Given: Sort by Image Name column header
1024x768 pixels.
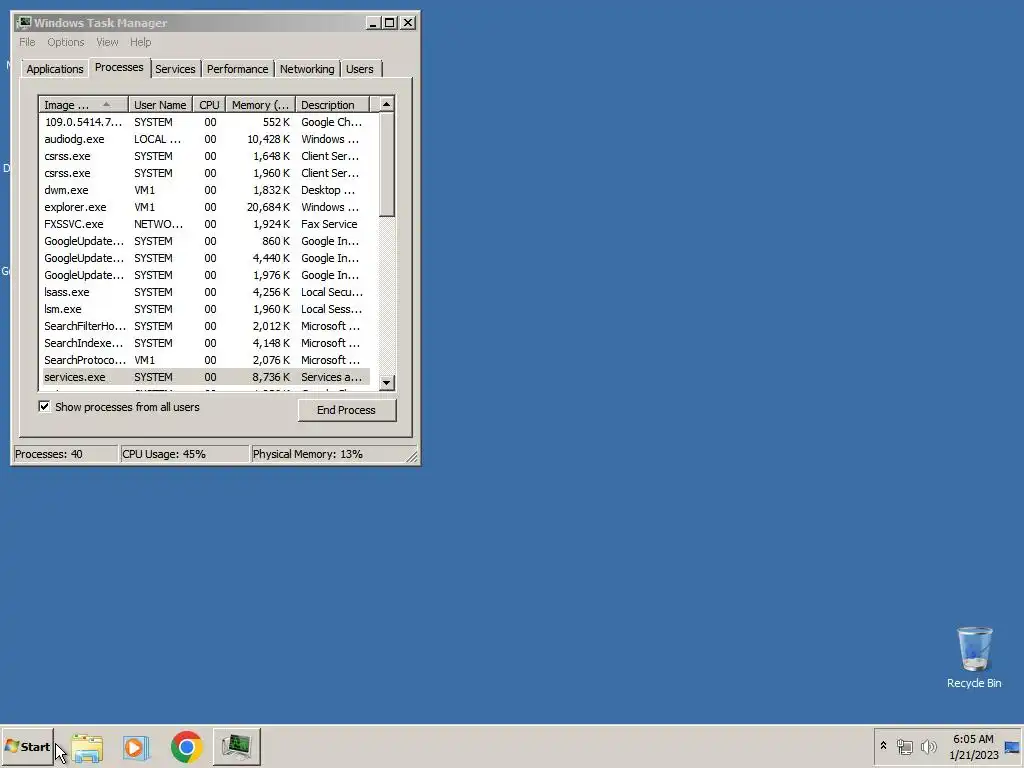Looking at the screenshot, I should coord(83,105).
